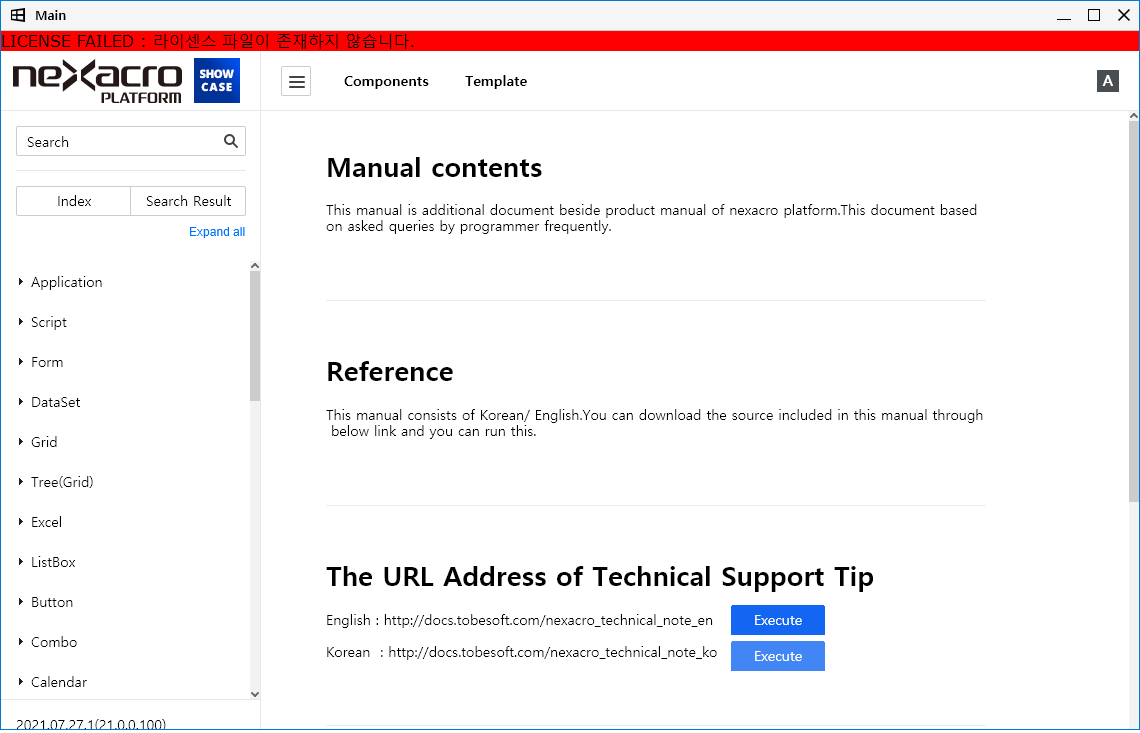Viewport: 1140px width, 733px height.
Task: Expand the Tree(Grid) tree node
Action: click(x=21, y=482)
